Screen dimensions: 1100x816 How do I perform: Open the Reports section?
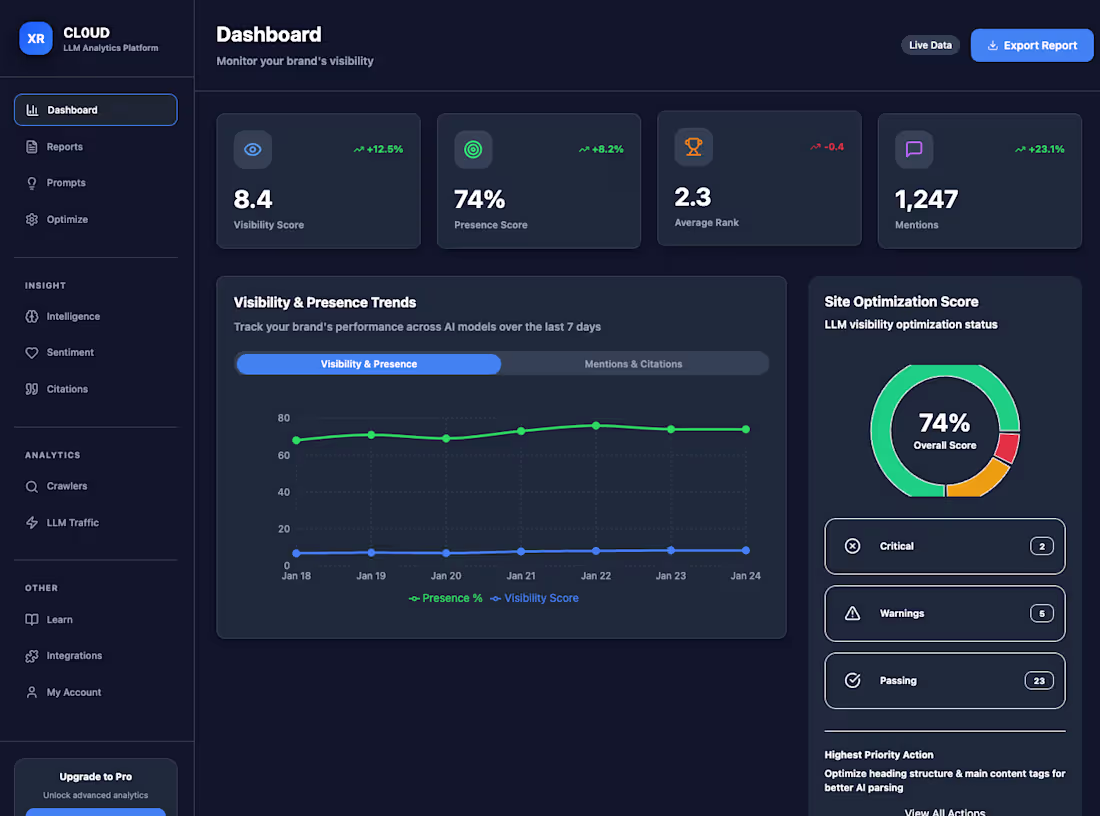65,146
